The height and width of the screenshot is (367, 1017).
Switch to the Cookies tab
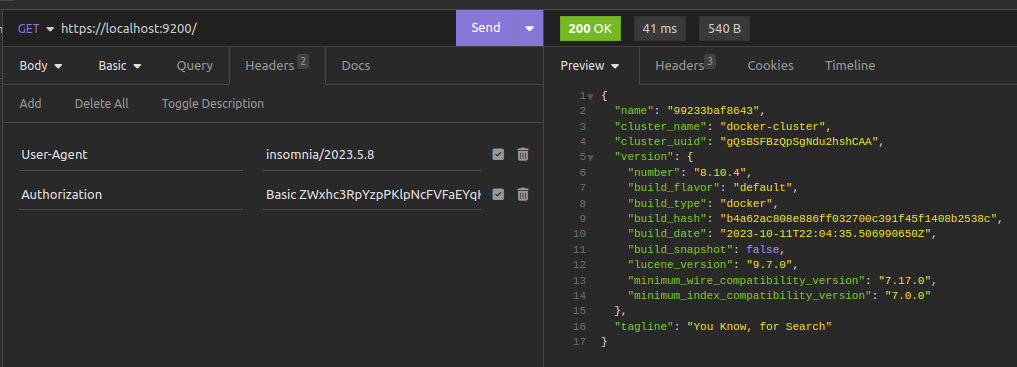(x=770, y=65)
